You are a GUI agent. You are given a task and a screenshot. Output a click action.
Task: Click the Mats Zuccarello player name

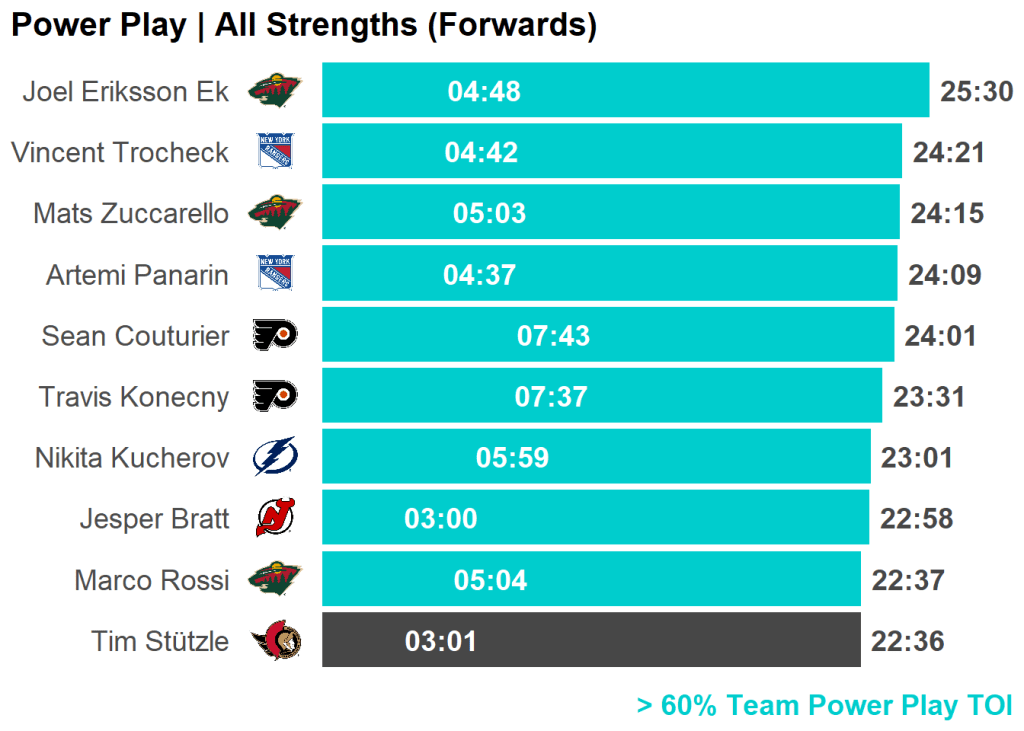(x=130, y=214)
